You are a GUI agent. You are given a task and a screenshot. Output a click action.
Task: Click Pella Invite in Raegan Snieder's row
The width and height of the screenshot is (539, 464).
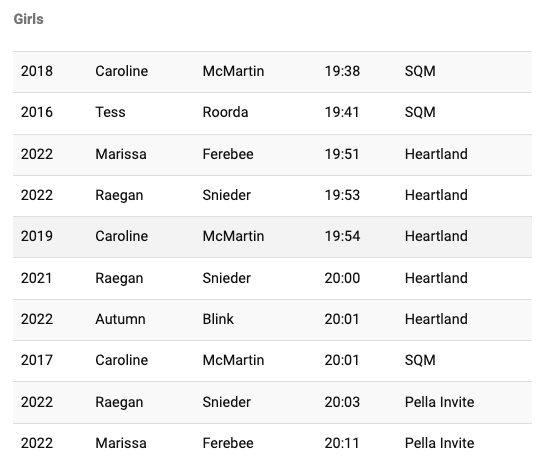(x=439, y=402)
